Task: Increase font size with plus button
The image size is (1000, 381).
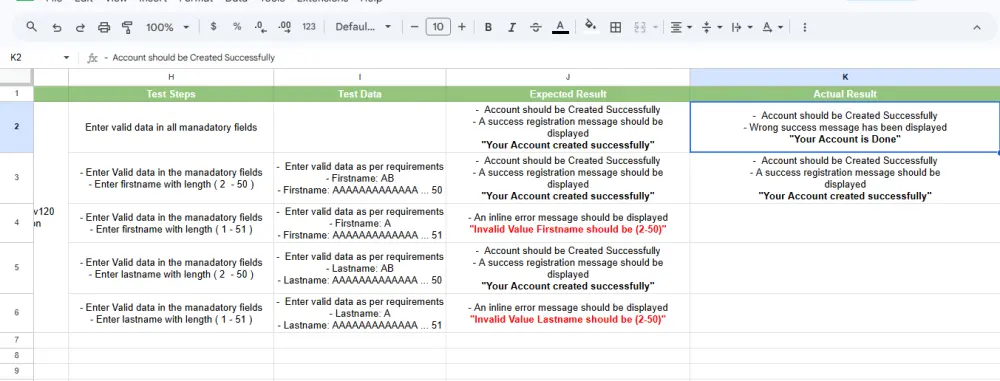Action: 462,27
